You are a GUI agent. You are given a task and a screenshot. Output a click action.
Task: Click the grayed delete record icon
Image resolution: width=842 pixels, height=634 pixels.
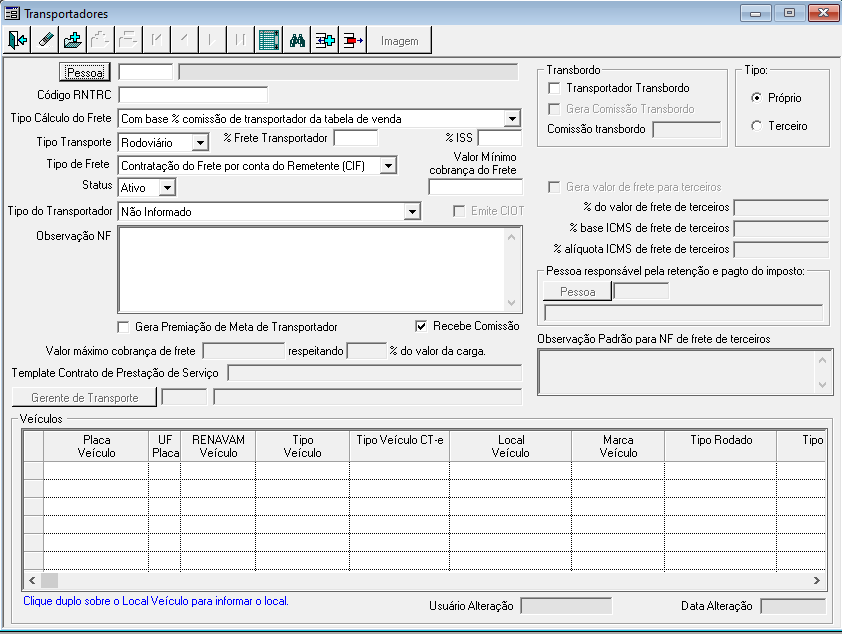[128, 40]
